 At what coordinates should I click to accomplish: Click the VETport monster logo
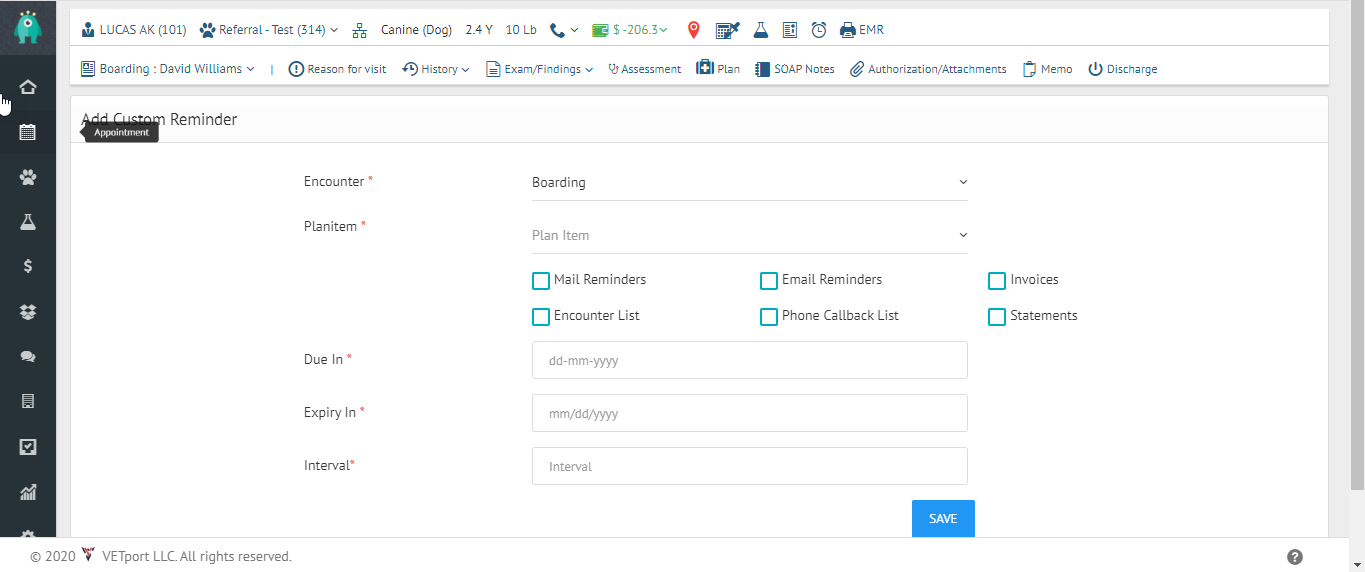point(28,26)
